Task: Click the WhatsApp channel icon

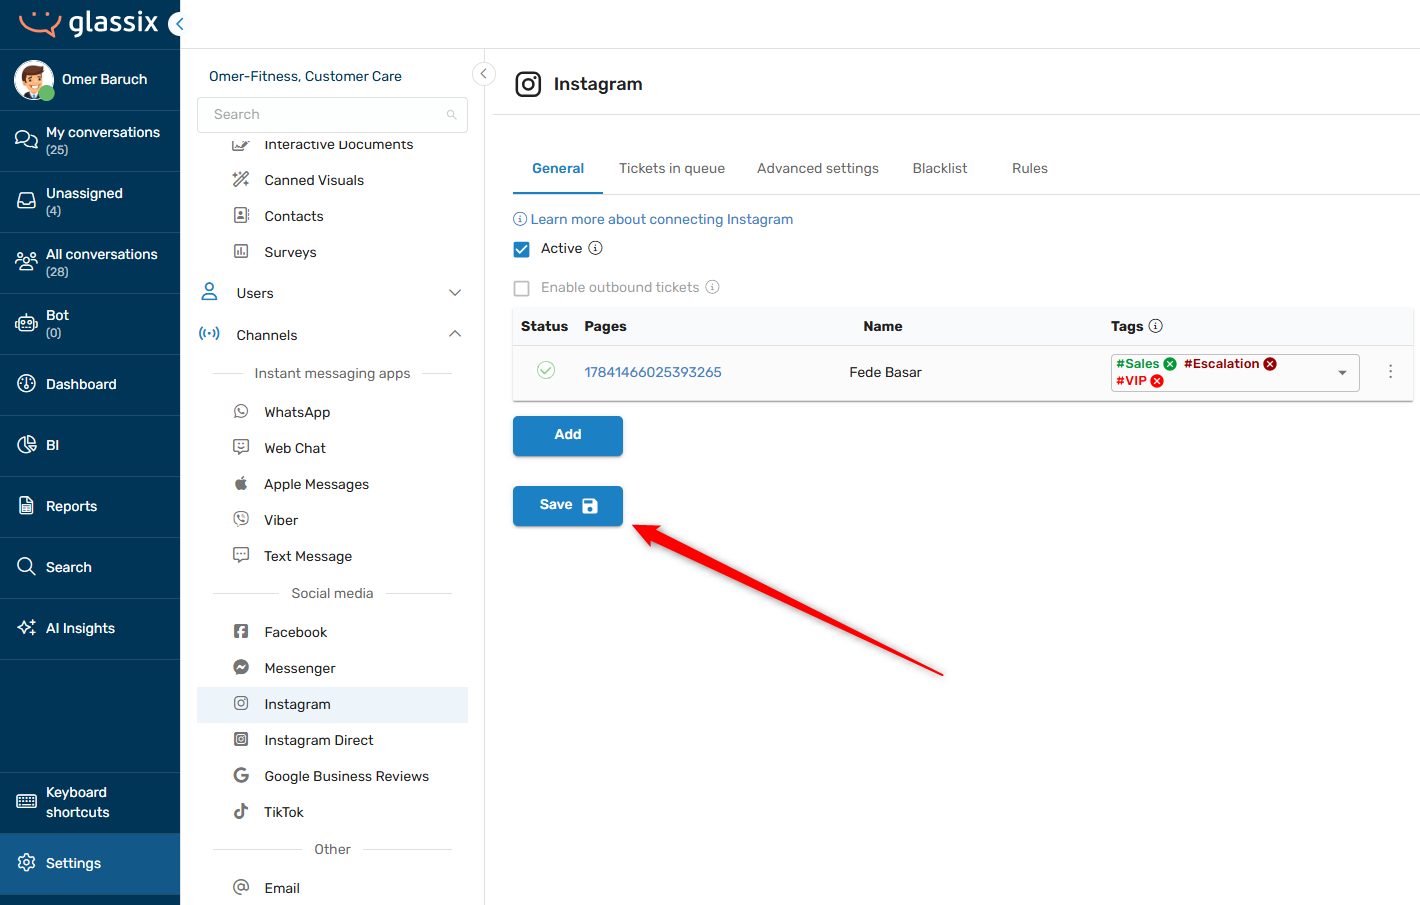Action: (x=241, y=411)
